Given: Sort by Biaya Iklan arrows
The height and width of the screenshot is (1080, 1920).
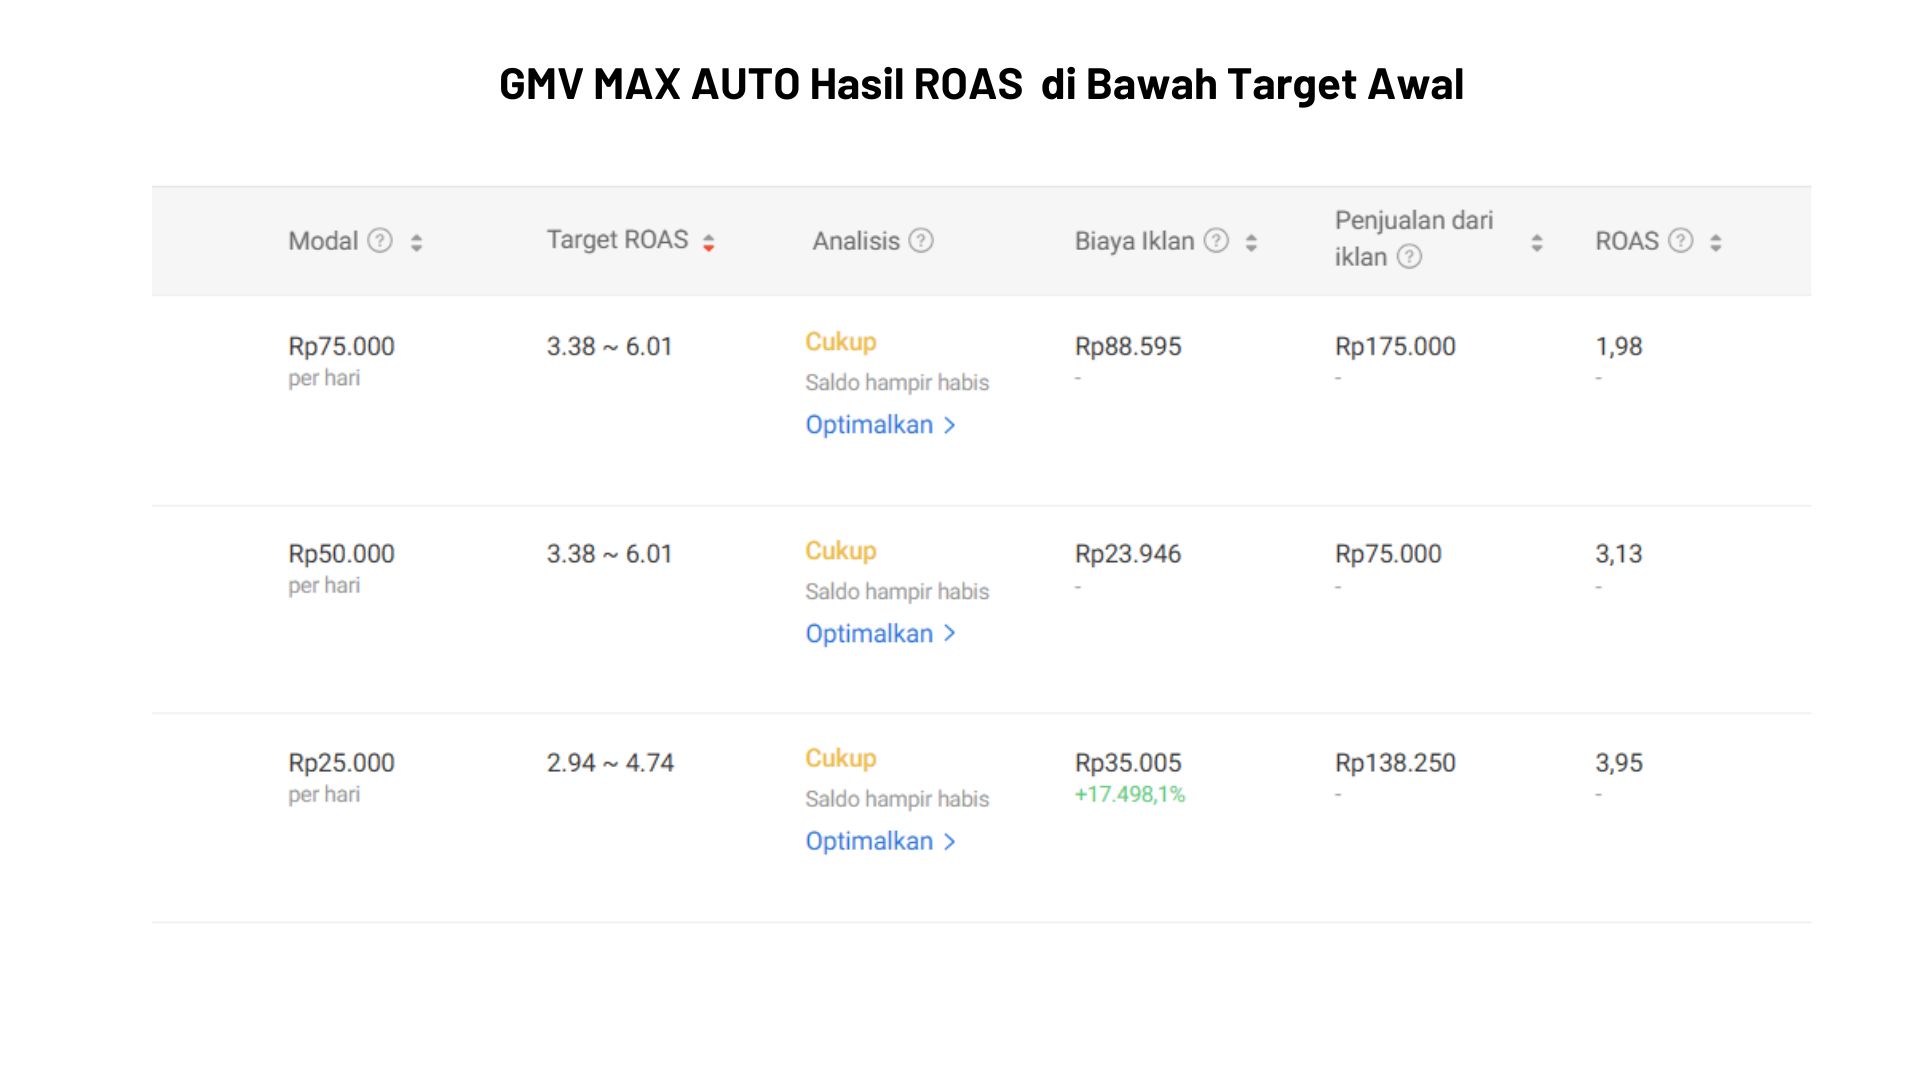Looking at the screenshot, I should (x=1251, y=242).
